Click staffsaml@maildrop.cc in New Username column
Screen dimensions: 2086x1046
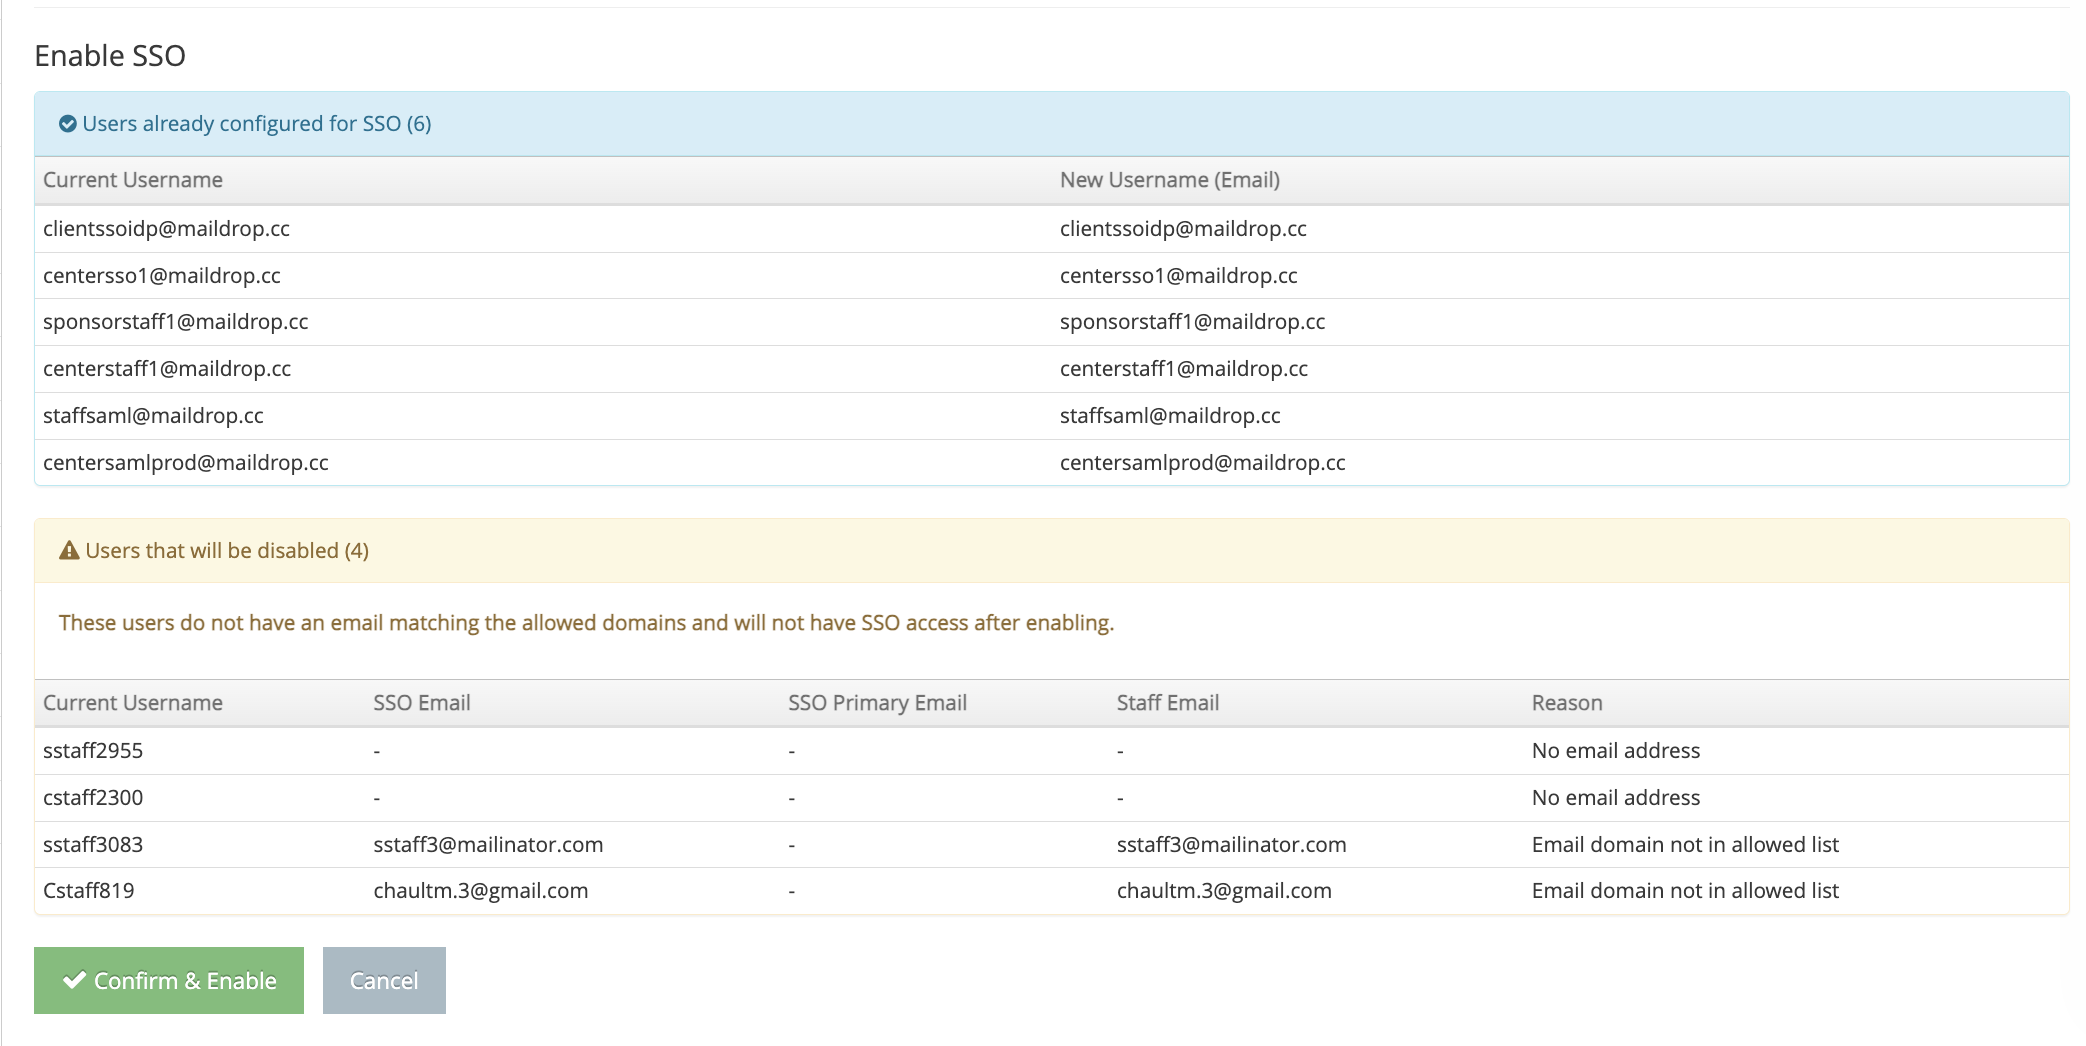coord(1170,415)
